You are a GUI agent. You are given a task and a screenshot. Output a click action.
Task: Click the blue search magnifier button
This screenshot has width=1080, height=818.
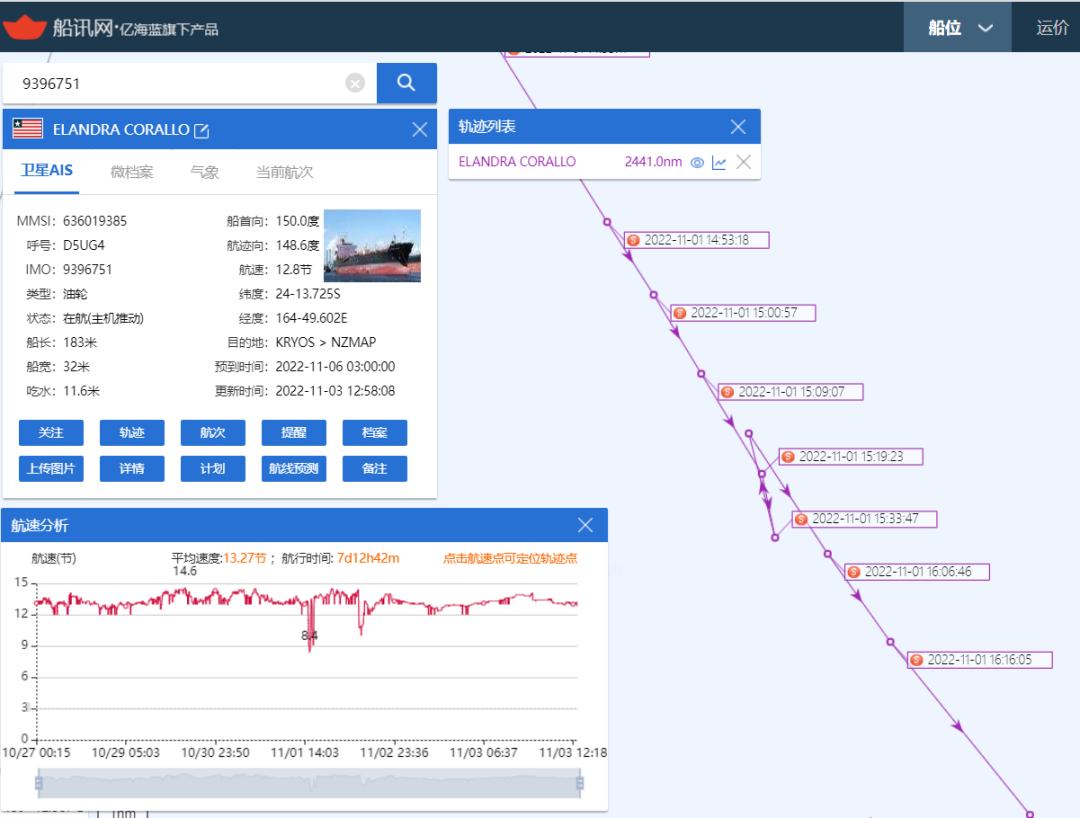406,83
